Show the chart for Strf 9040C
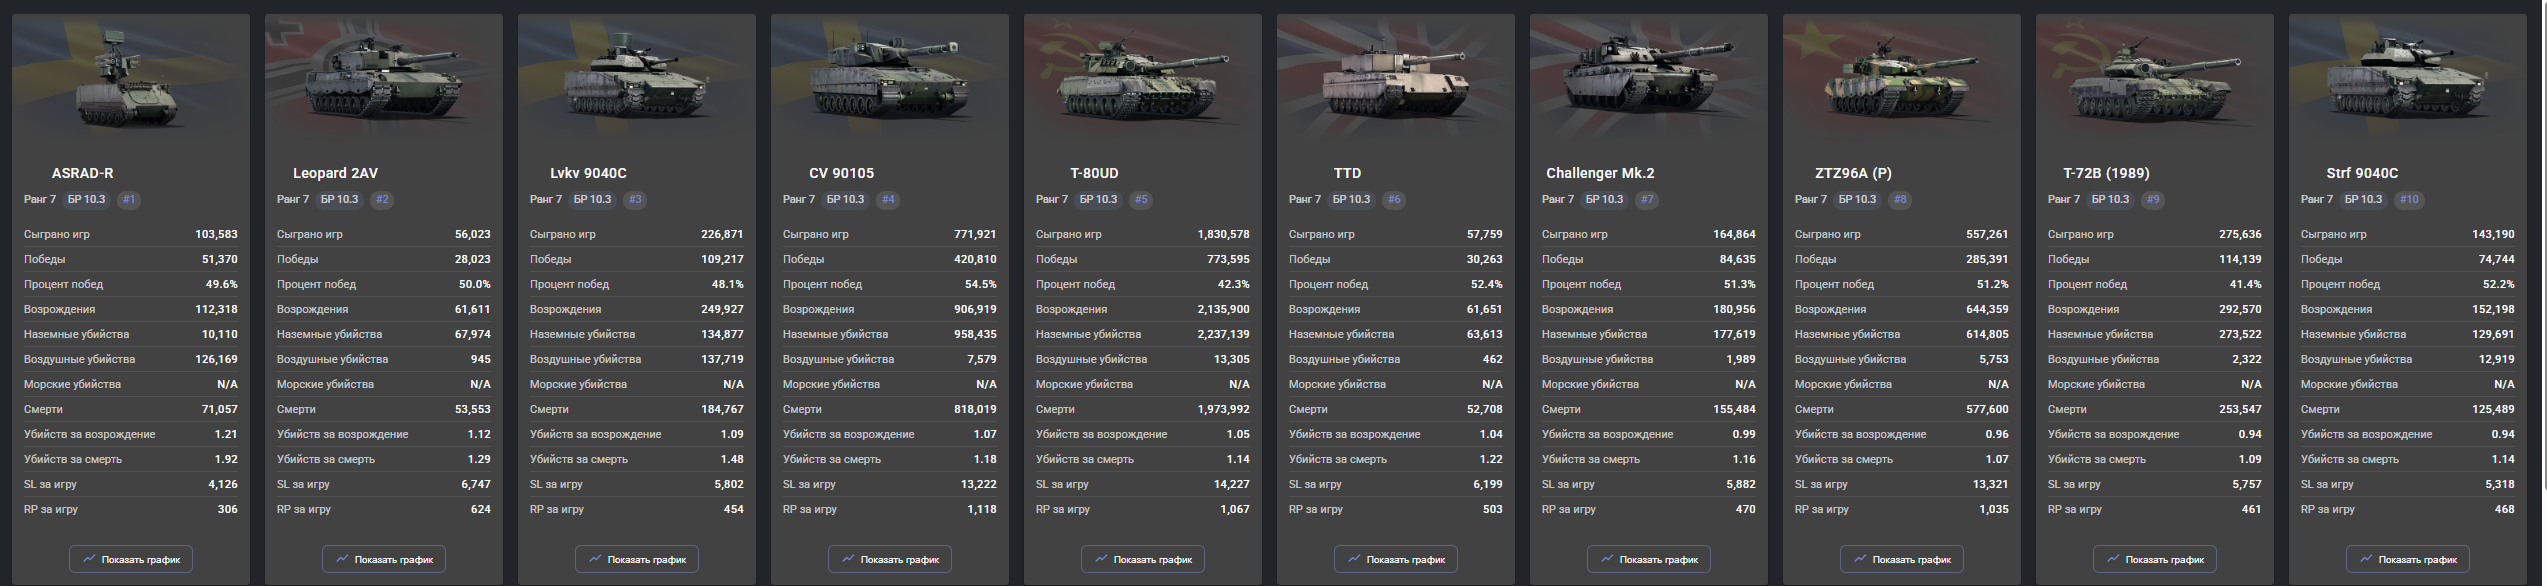Viewport: 2547px width, 586px height. click(x=2408, y=559)
